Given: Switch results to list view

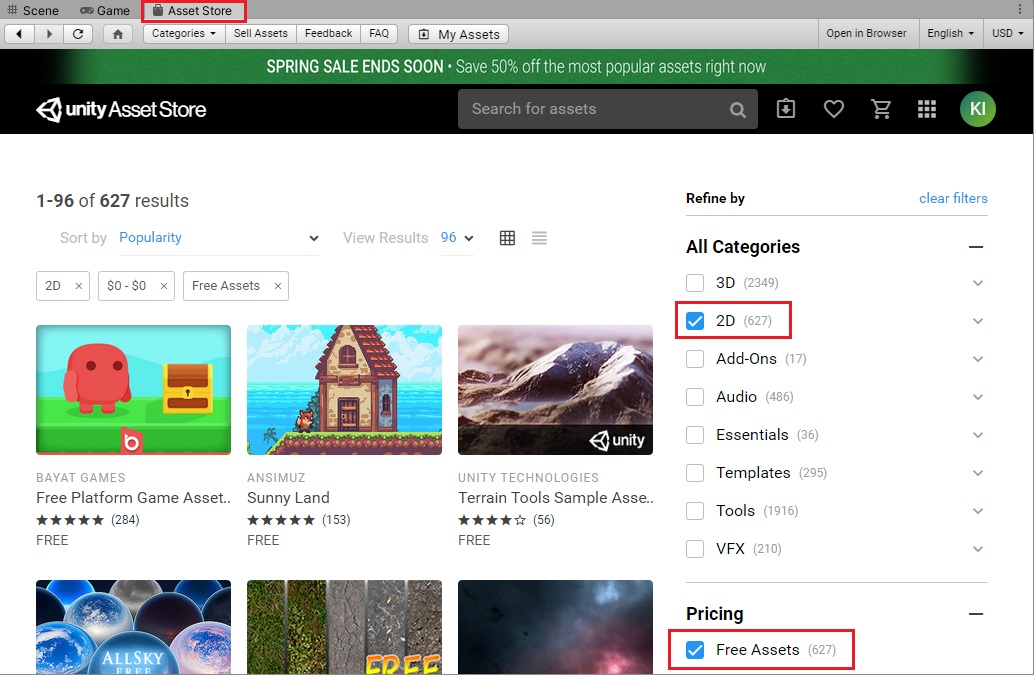Looking at the screenshot, I should coord(539,238).
